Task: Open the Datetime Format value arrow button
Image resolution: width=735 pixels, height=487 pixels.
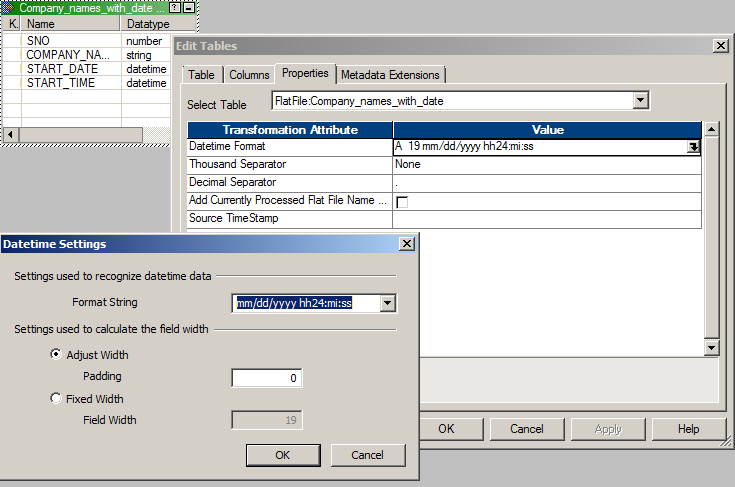Action: 692,146
